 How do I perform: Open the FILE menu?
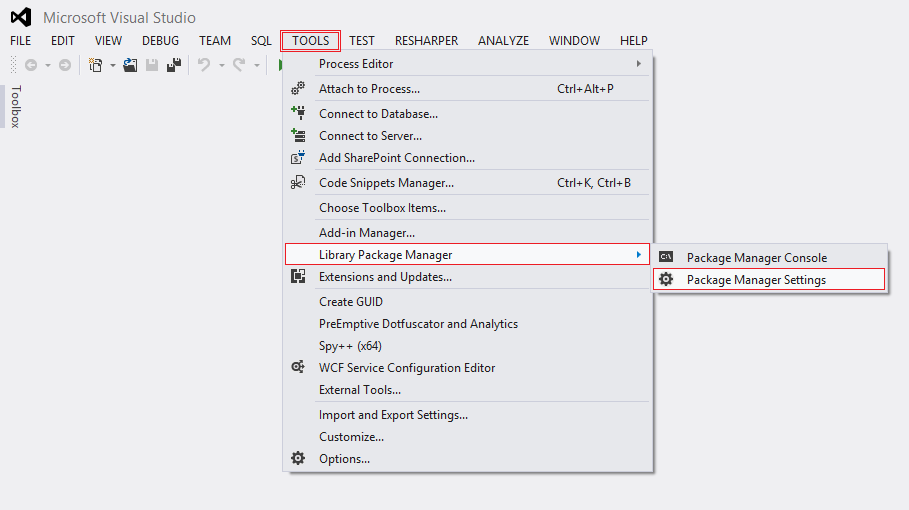click(20, 41)
